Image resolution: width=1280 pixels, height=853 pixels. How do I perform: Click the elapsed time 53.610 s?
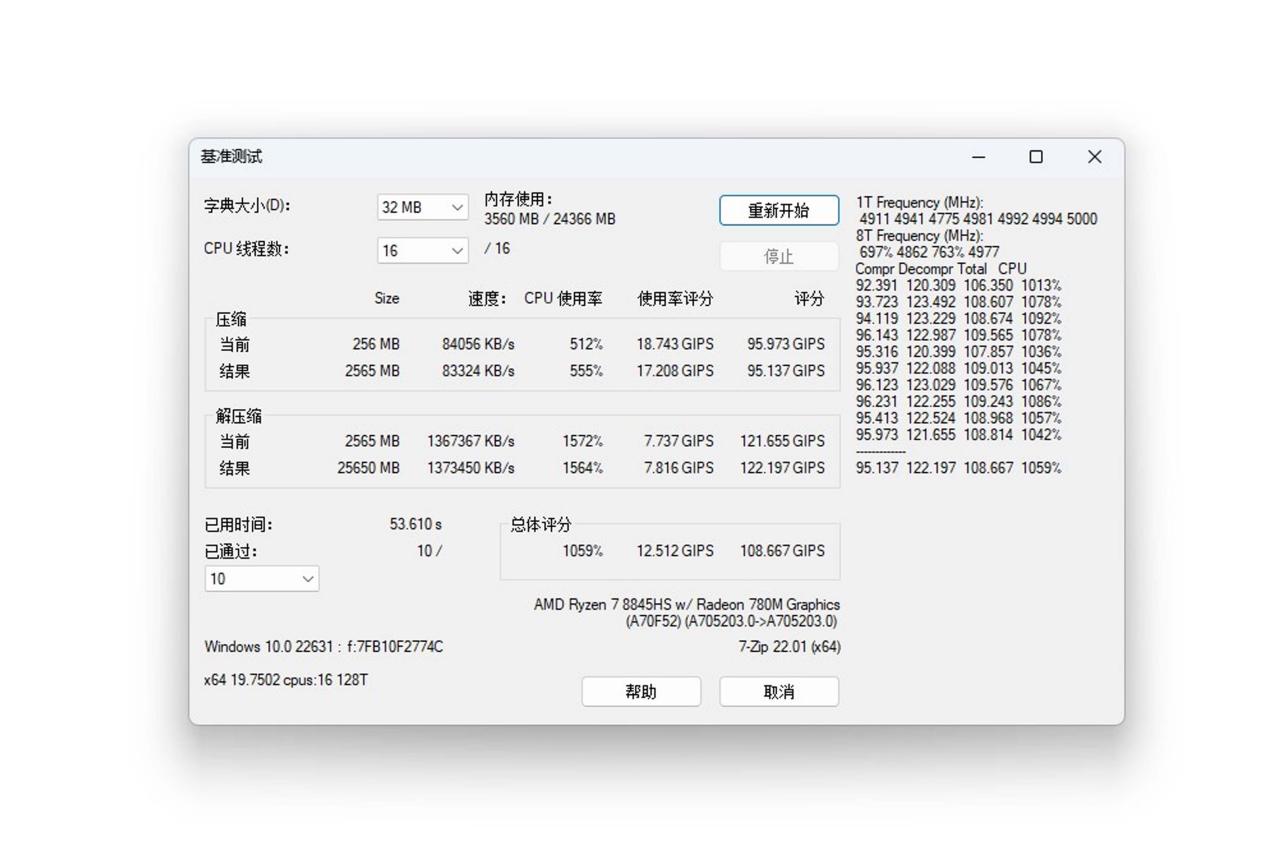click(x=416, y=524)
